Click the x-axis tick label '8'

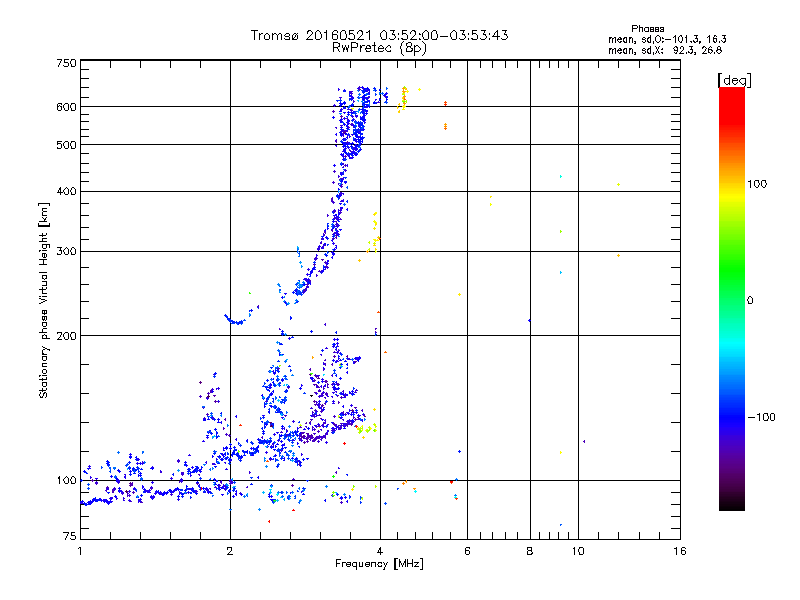pos(530,551)
